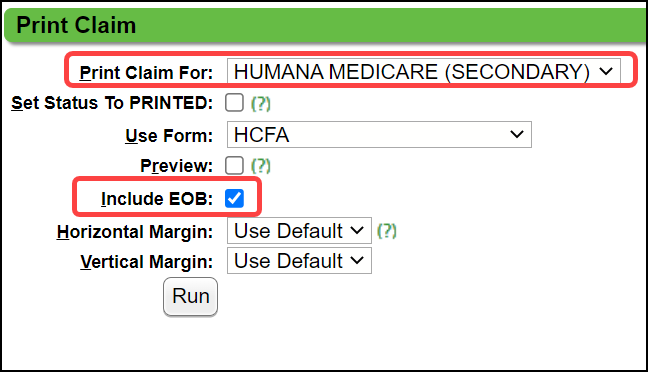Uncheck the Include EOB checkbox
Viewport: 648px width, 372px height.
click(234, 198)
